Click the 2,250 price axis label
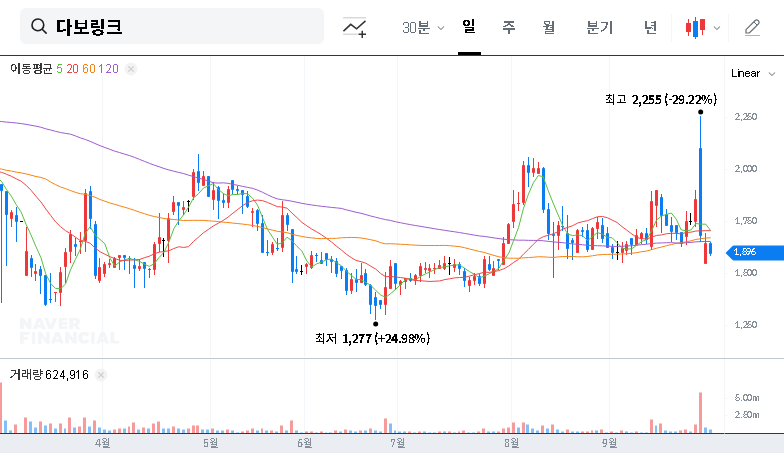 746,117
